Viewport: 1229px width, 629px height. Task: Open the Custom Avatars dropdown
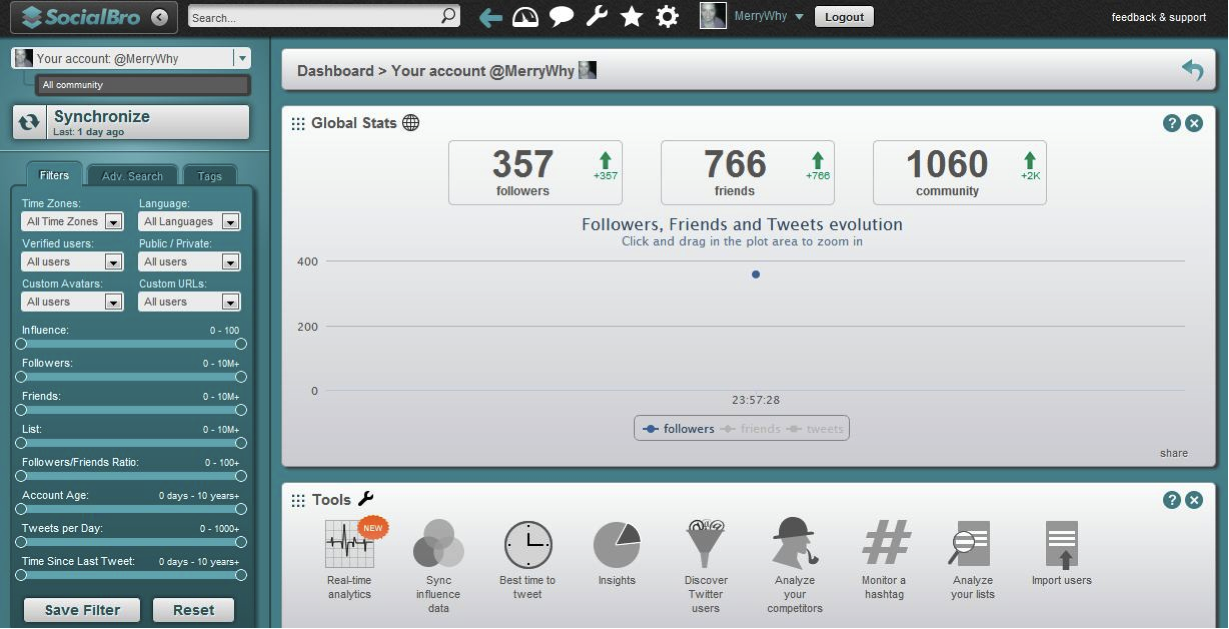tap(72, 302)
